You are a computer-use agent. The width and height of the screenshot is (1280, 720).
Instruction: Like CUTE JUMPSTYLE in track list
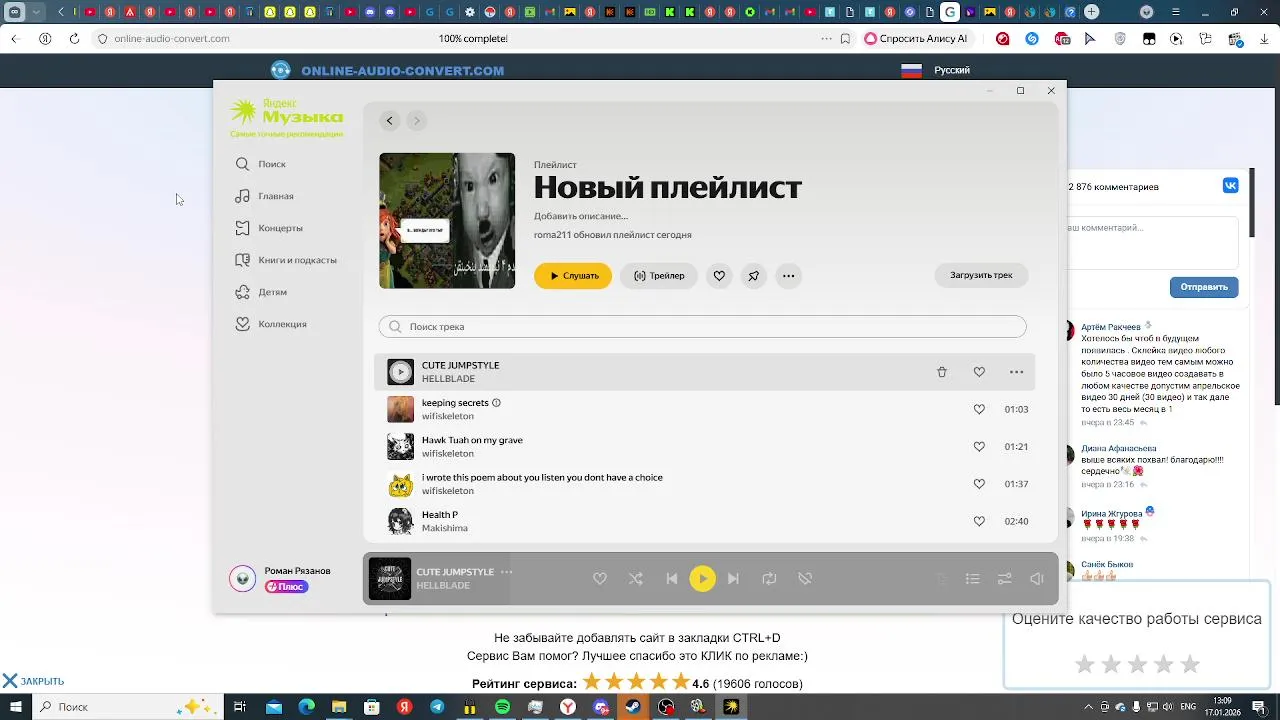coord(979,372)
